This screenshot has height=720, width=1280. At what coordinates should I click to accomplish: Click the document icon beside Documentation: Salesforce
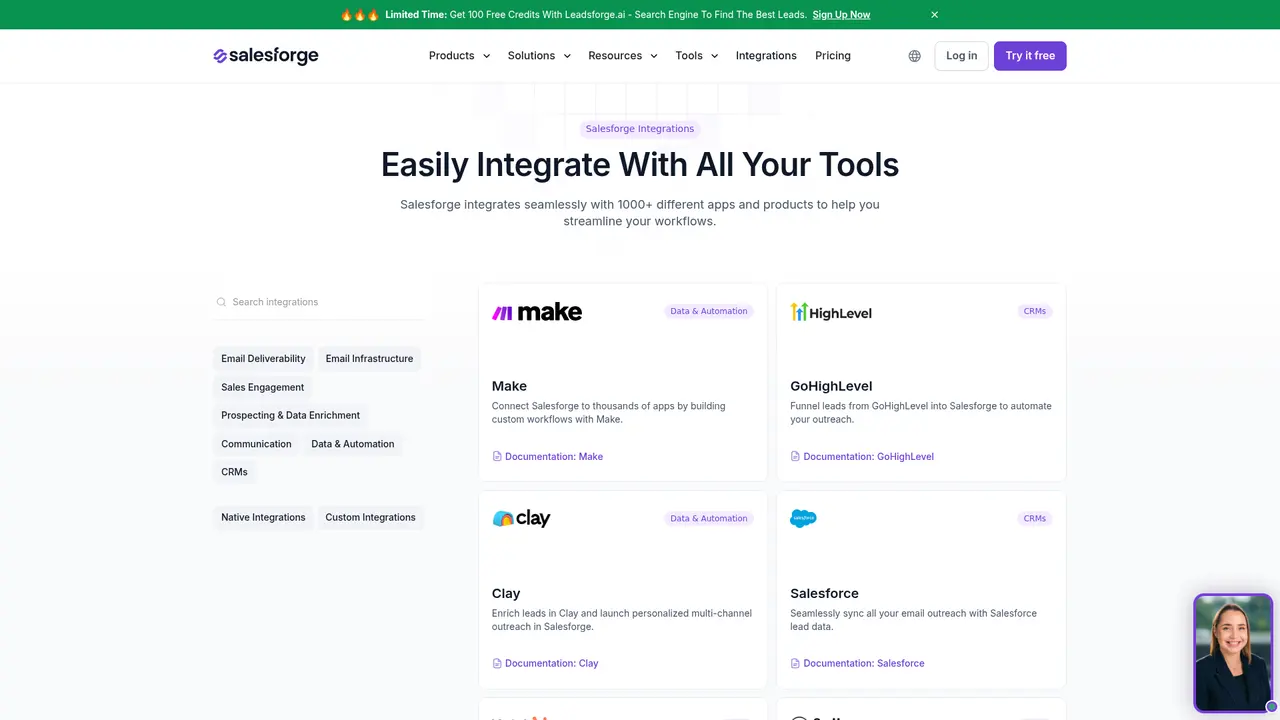coord(795,664)
